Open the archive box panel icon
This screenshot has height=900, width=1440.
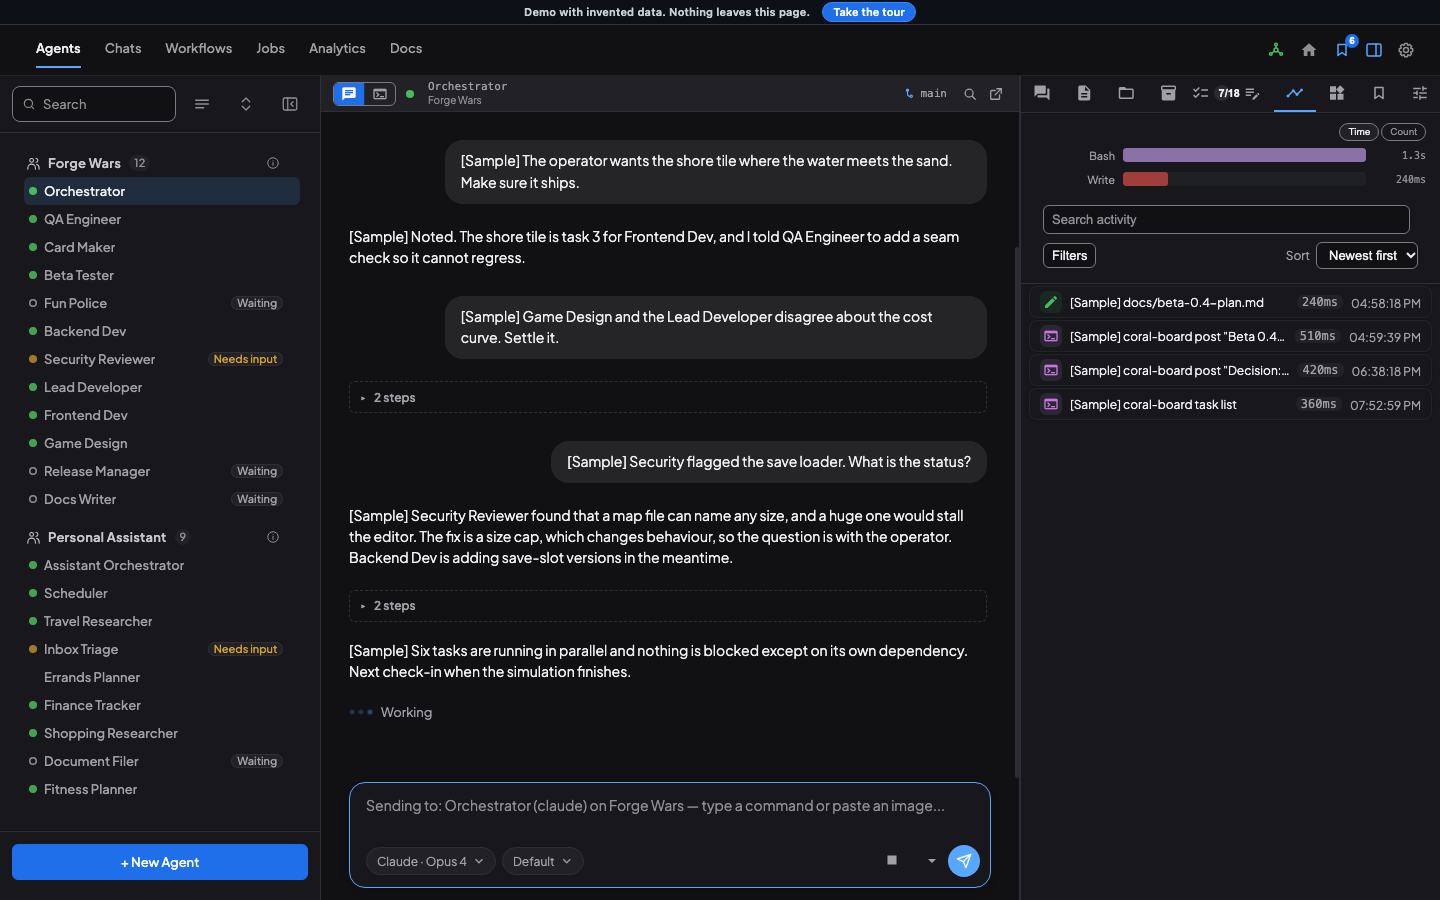1168,93
